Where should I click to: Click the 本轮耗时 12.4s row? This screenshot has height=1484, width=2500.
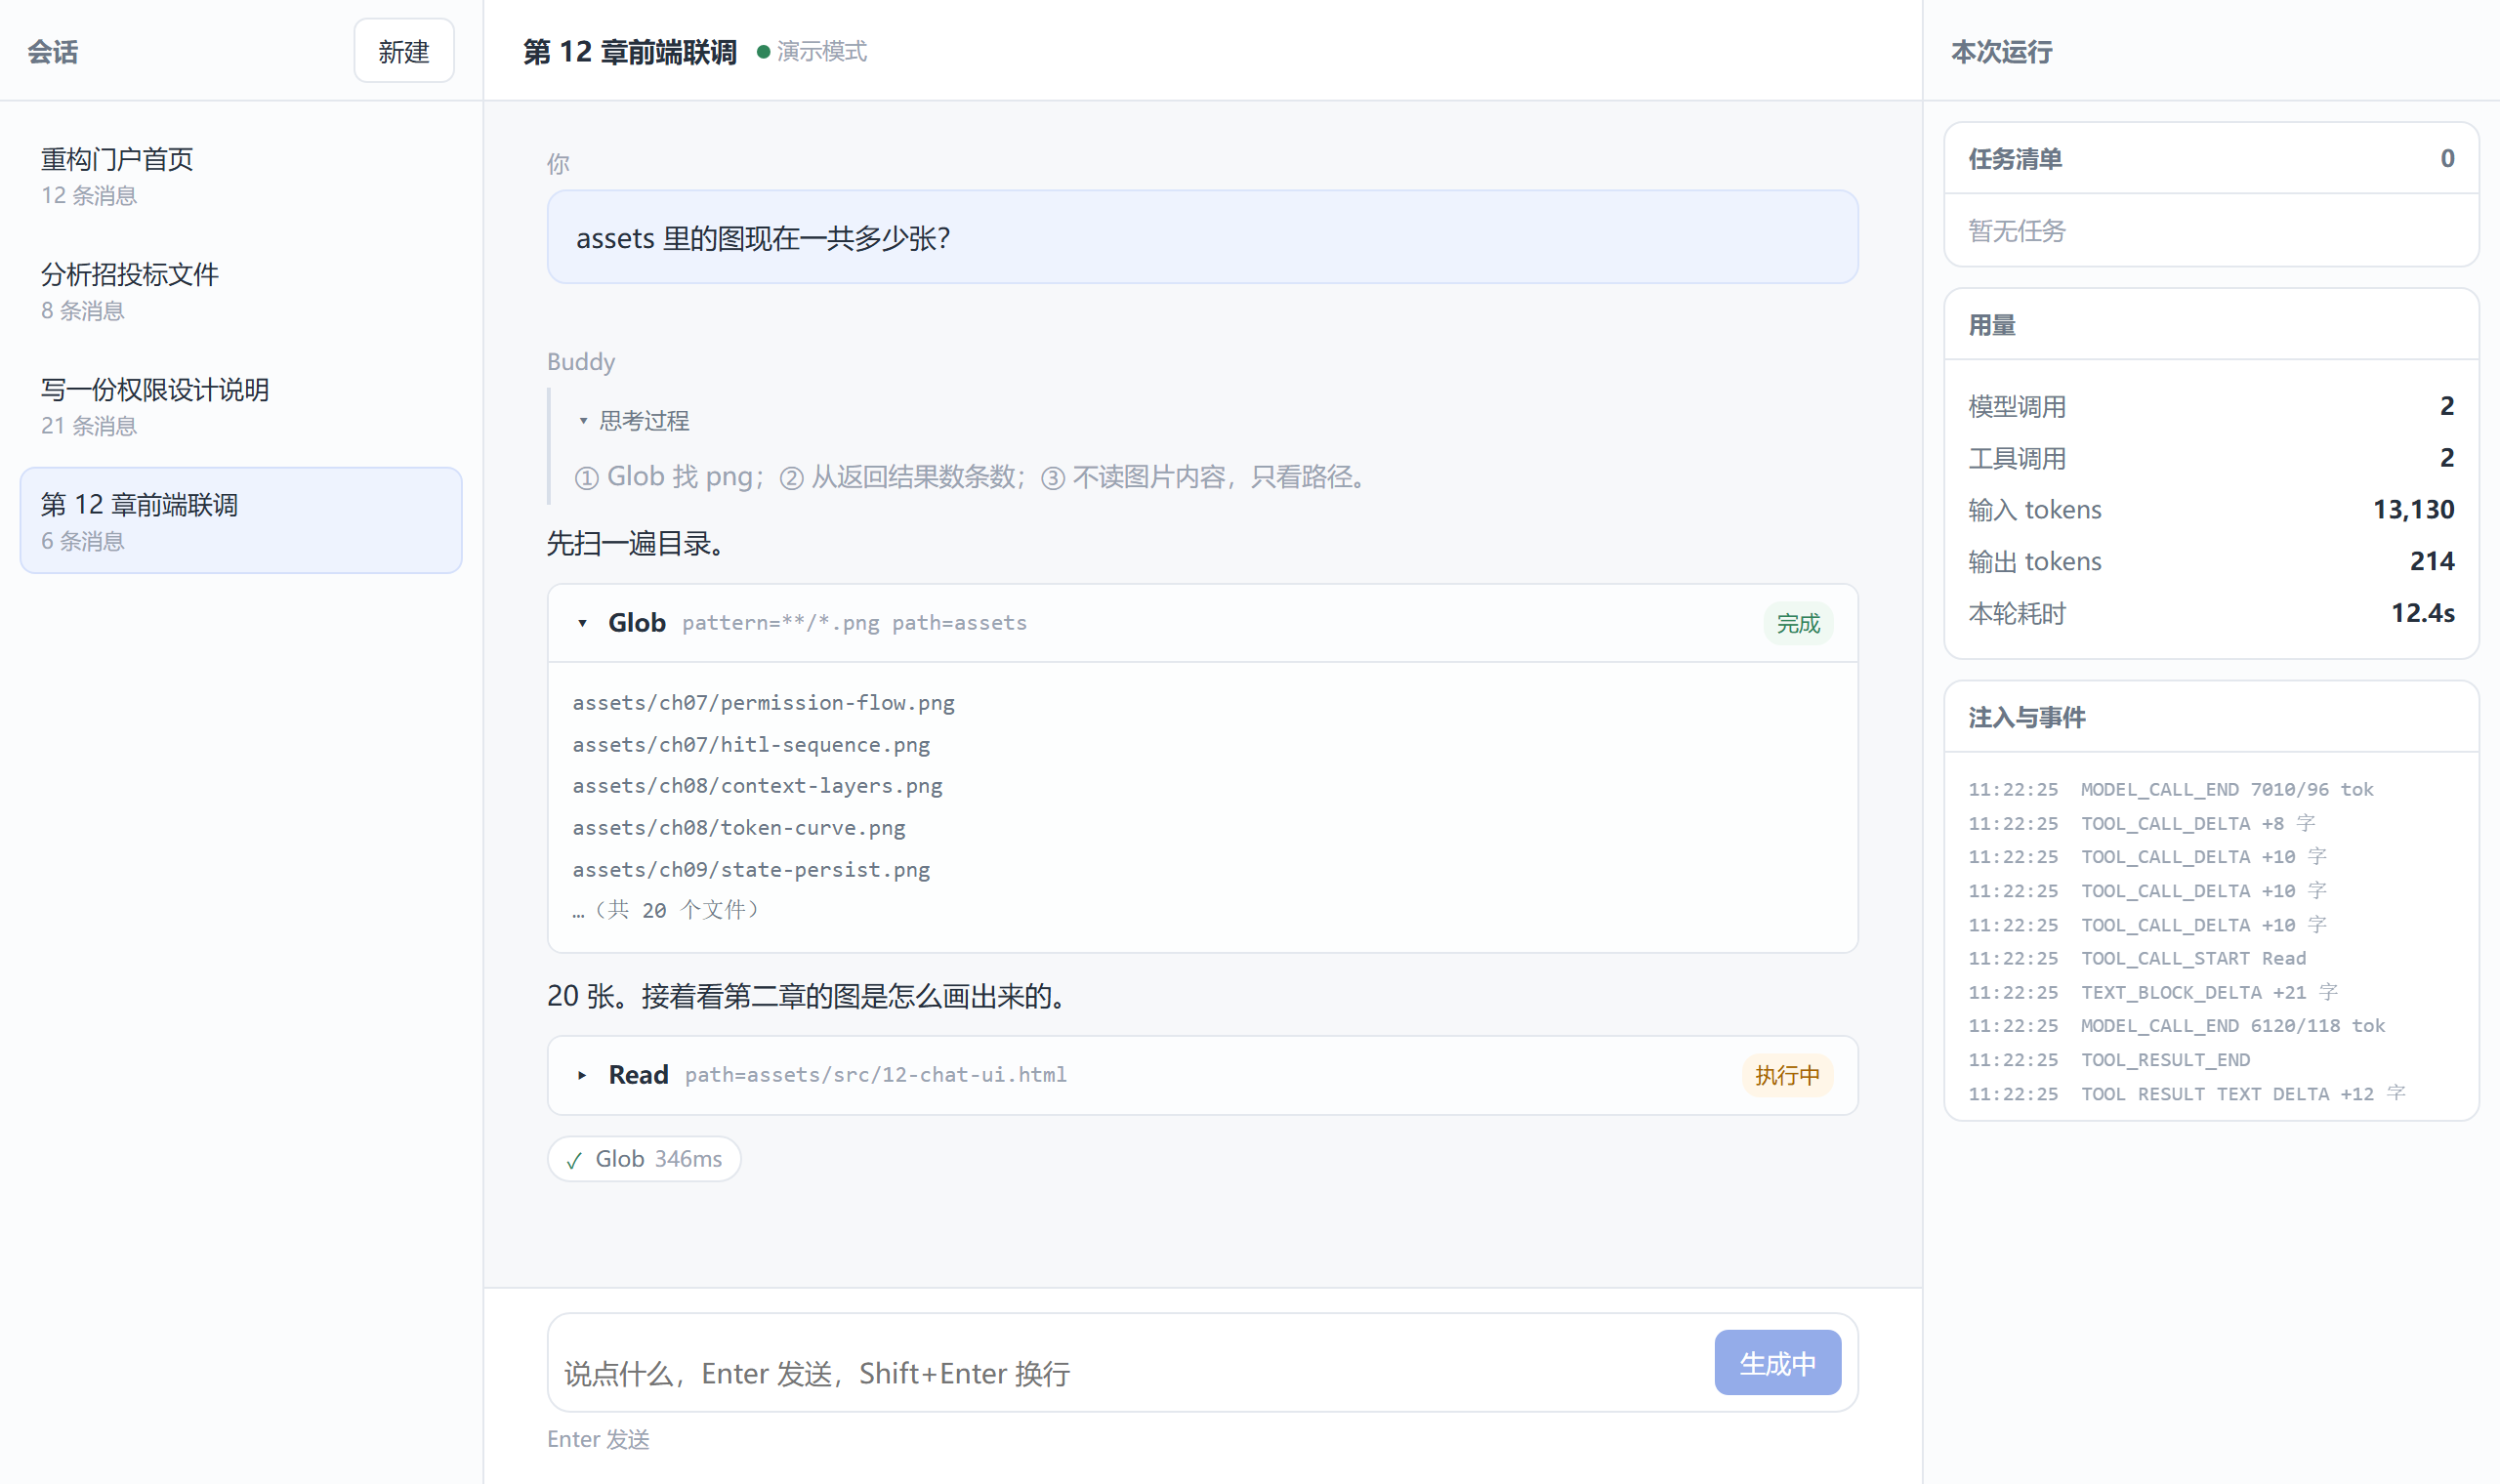click(2211, 613)
